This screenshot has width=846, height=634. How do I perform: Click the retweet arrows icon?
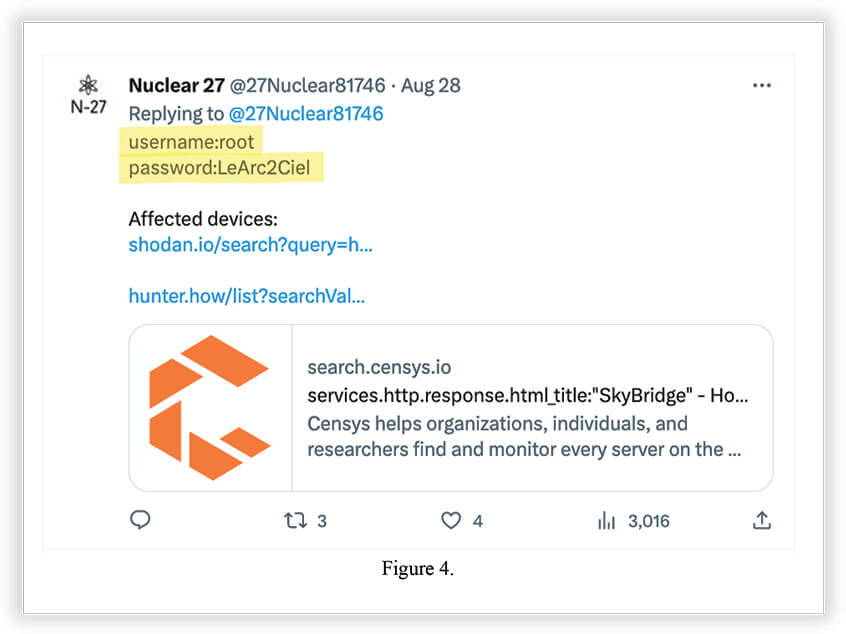[295, 520]
